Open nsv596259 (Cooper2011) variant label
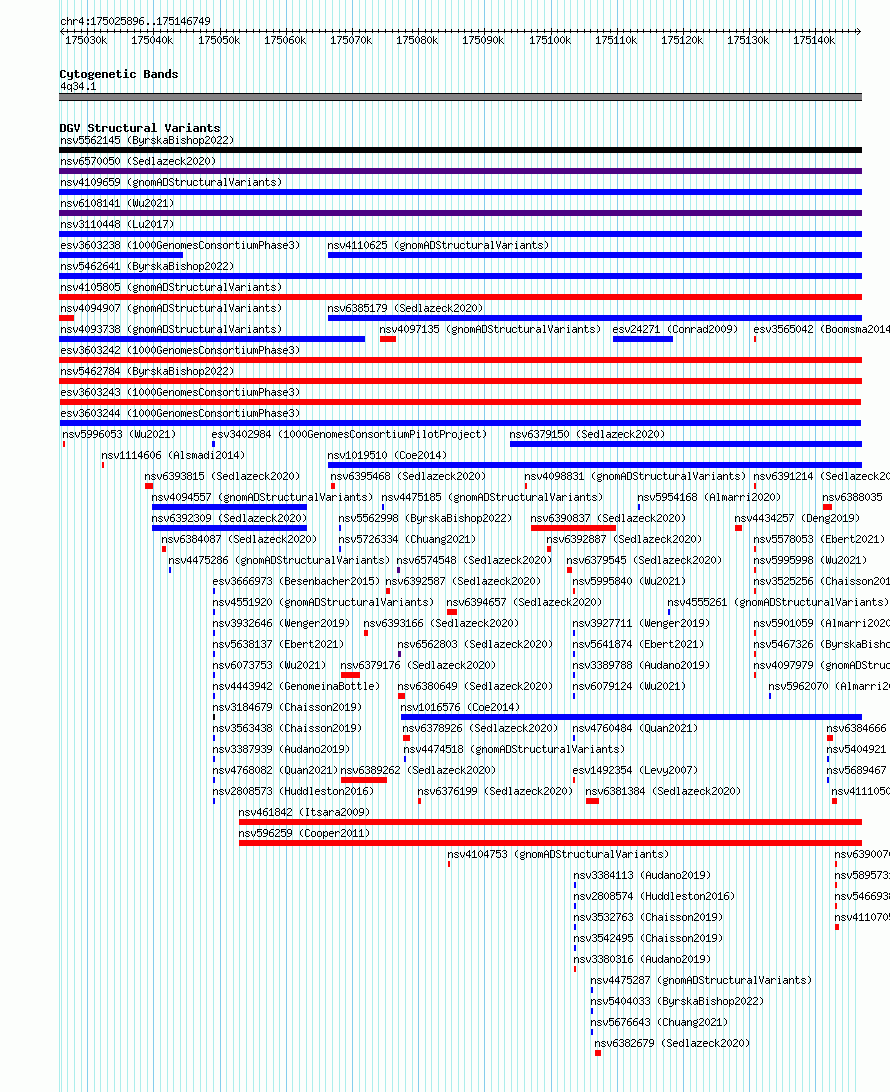The image size is (890, 1092). click(x=304, y=833)
